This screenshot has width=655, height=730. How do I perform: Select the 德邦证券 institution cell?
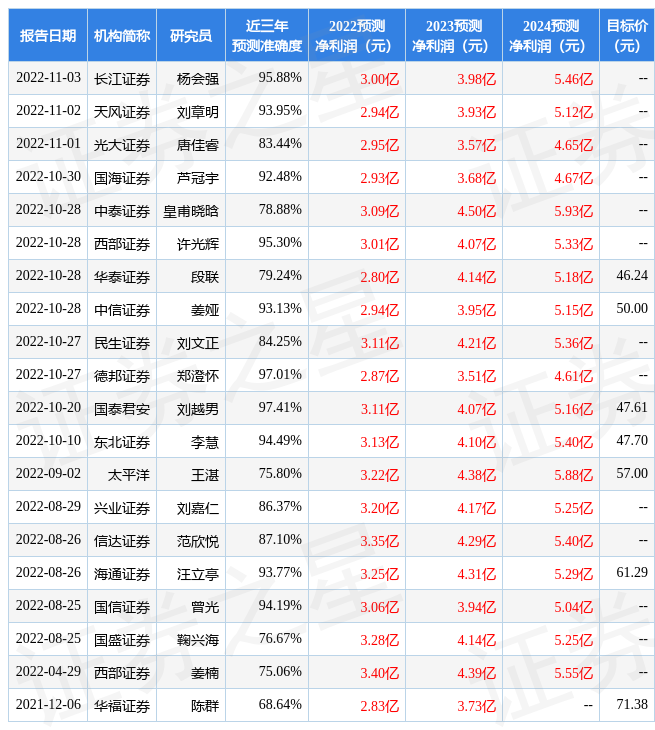pos(122,376)
